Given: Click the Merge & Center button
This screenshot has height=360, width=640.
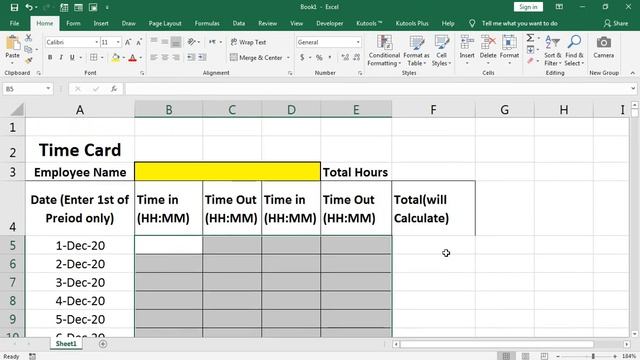Looking at the screenshot, I should (x=256, y=58).
